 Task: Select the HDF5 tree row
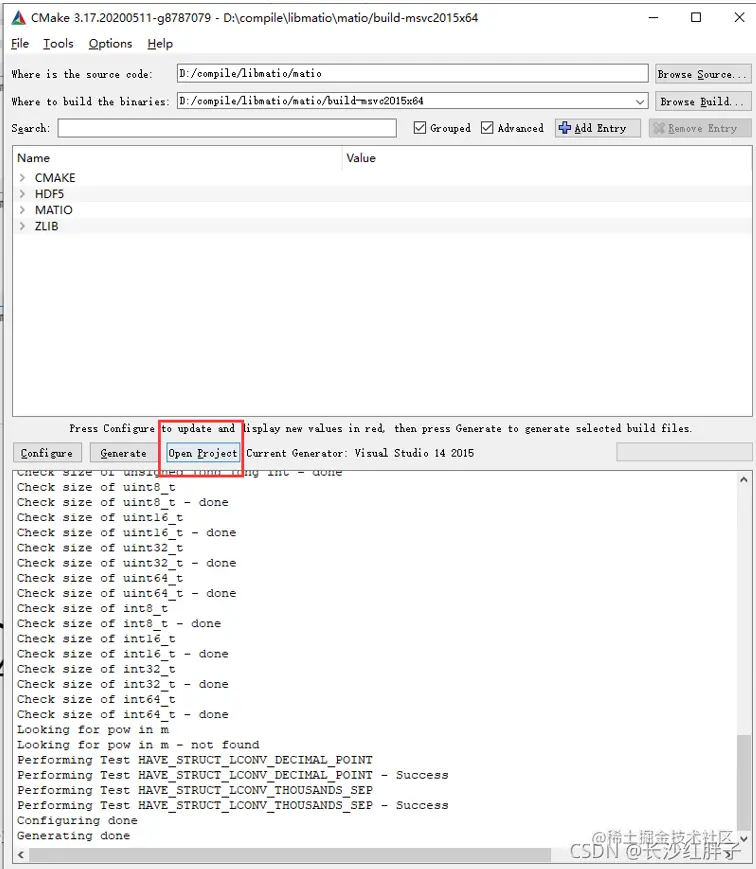coord(382,194)
